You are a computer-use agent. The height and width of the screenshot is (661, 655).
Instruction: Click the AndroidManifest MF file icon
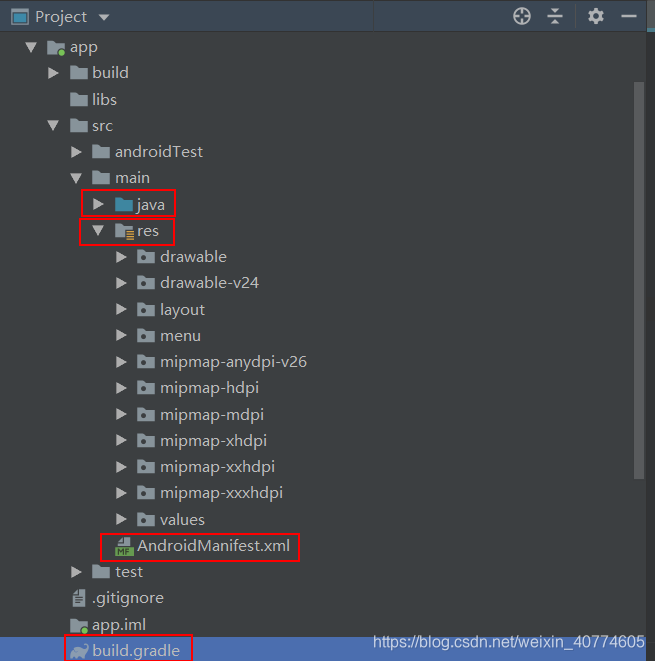click(124, 547)
